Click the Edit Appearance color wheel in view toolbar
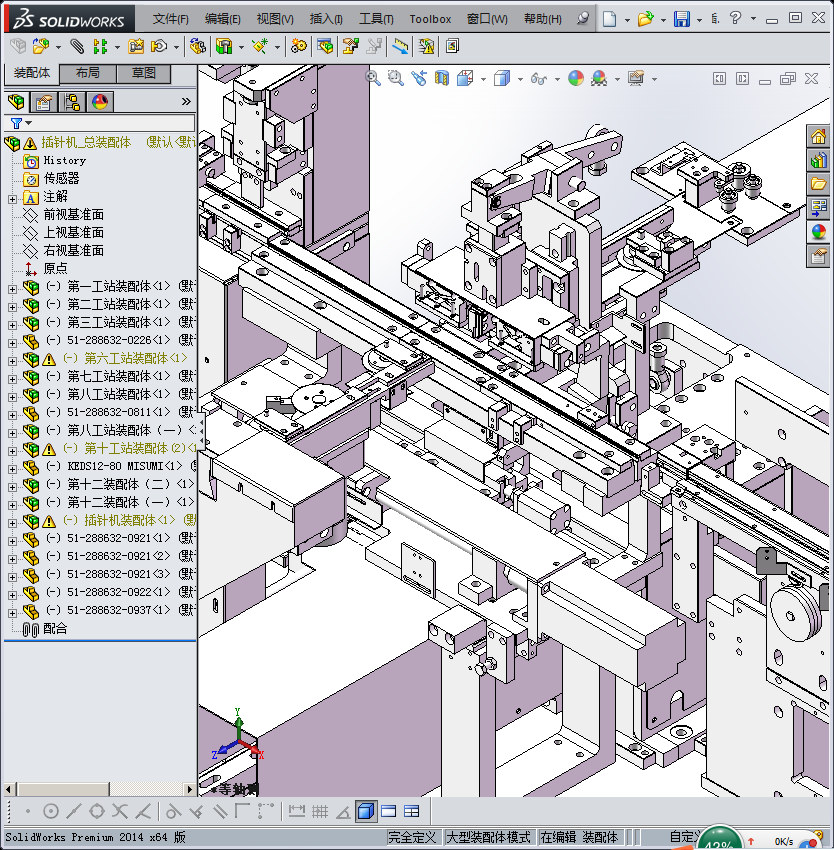 pyautogui.click(x=575, y=78)
